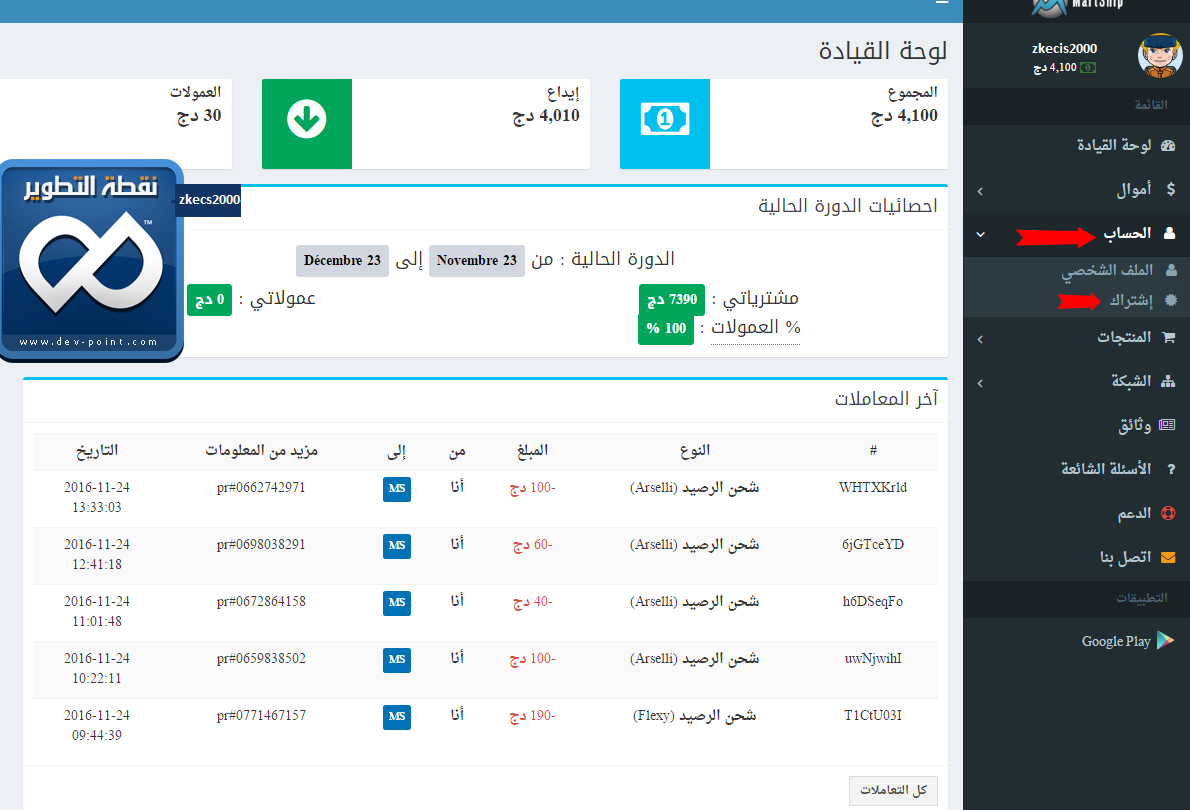Click the green 100 % commissions badge
Screen dimensions: 1190x810
click(666, 329)
